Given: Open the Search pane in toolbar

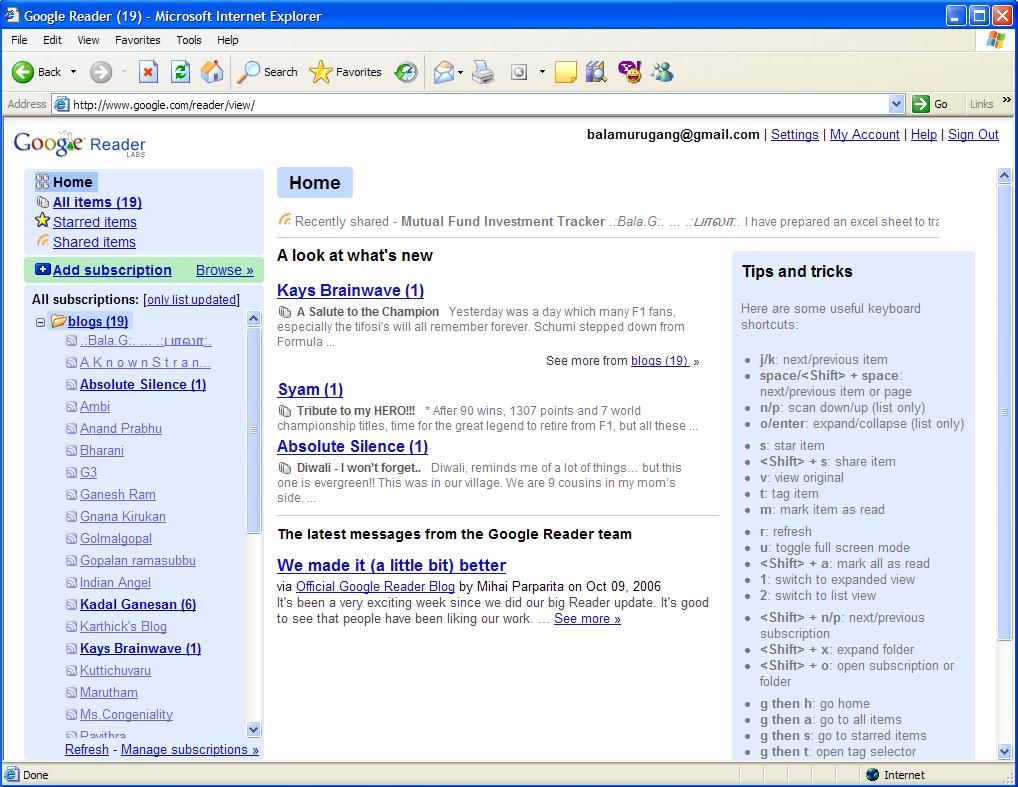Looking at the screenshot, I should pyautogui.click(x=268, y=72).
